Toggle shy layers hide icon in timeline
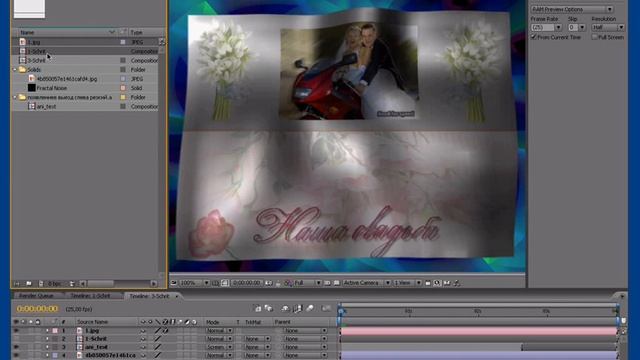 tap(285, 309)
